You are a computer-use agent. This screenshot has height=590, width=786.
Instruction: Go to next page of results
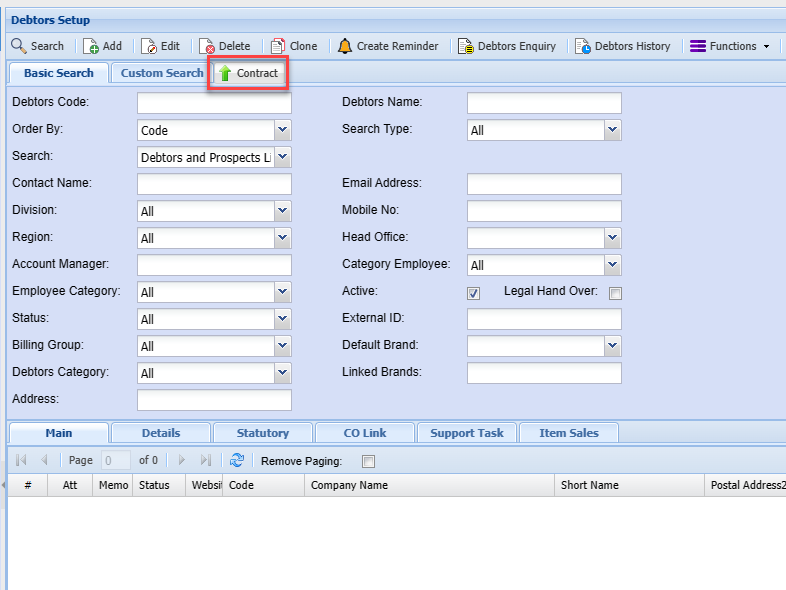coord(182,460)
